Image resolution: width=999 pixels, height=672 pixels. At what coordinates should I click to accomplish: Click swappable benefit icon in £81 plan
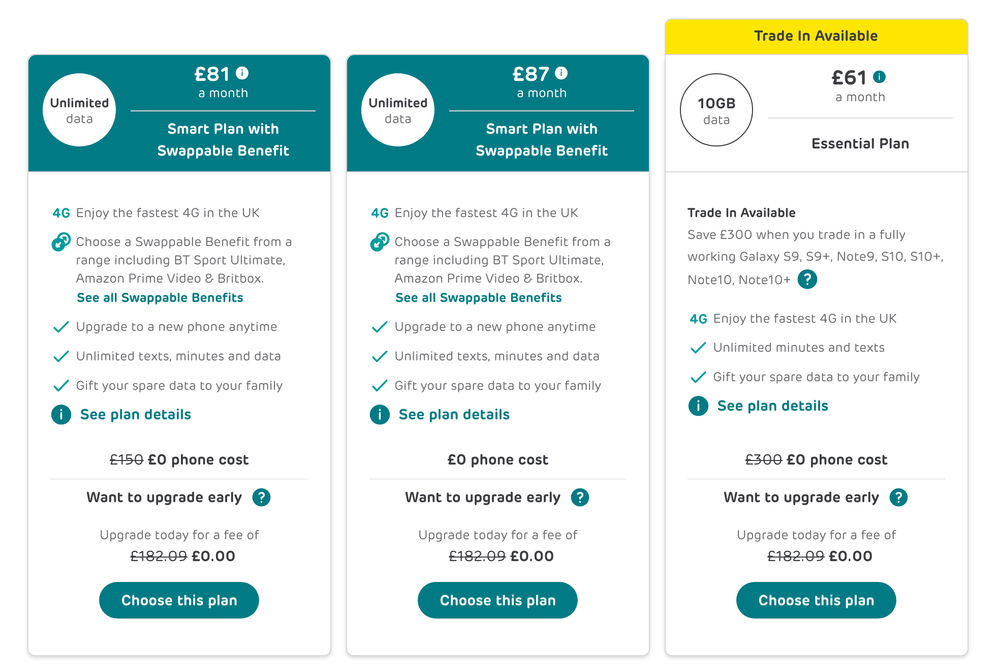point(61,242)
